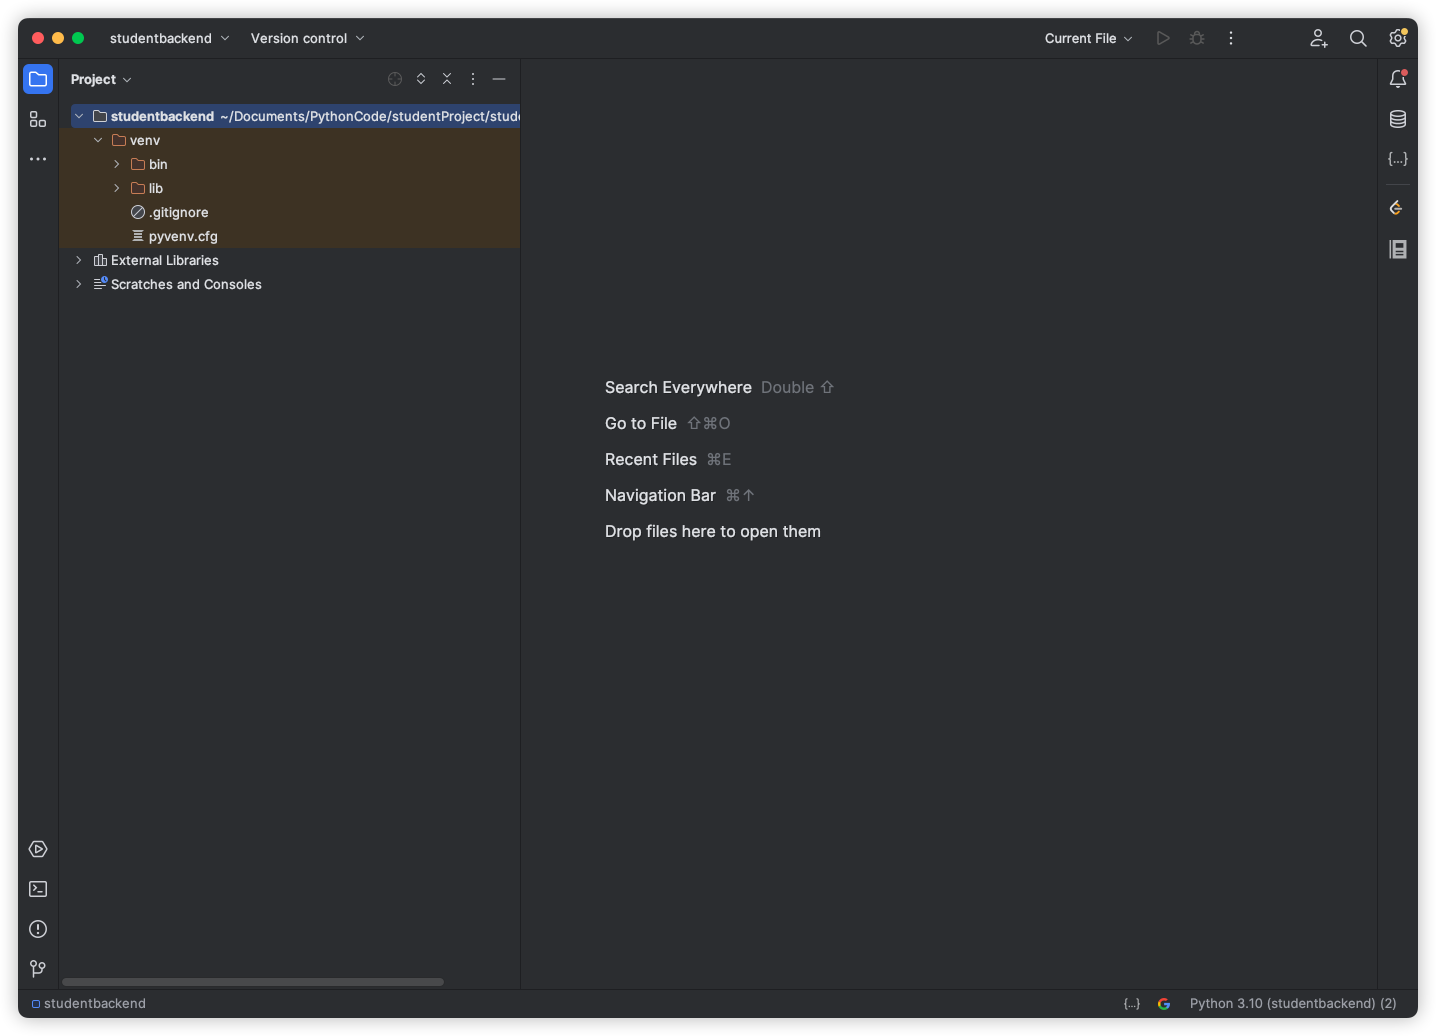Click the Project panel horizontal scrollbar
The height and width of the screenshot is (1036, 1436).
pyautogui.click(x=253, y=982)
